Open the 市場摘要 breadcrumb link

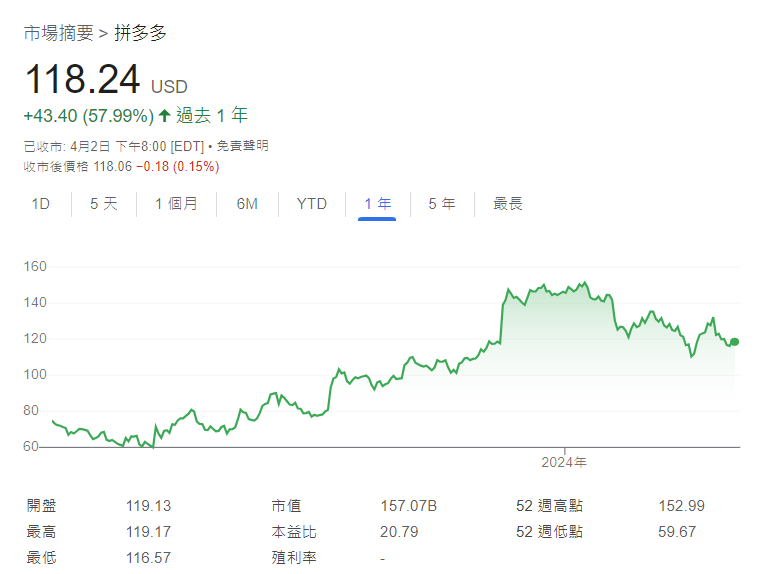[58, 33]
